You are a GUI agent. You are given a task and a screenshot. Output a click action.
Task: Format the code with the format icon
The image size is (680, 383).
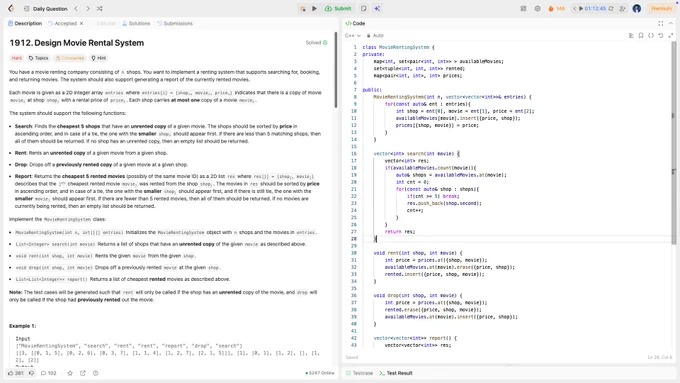point(631,36)
